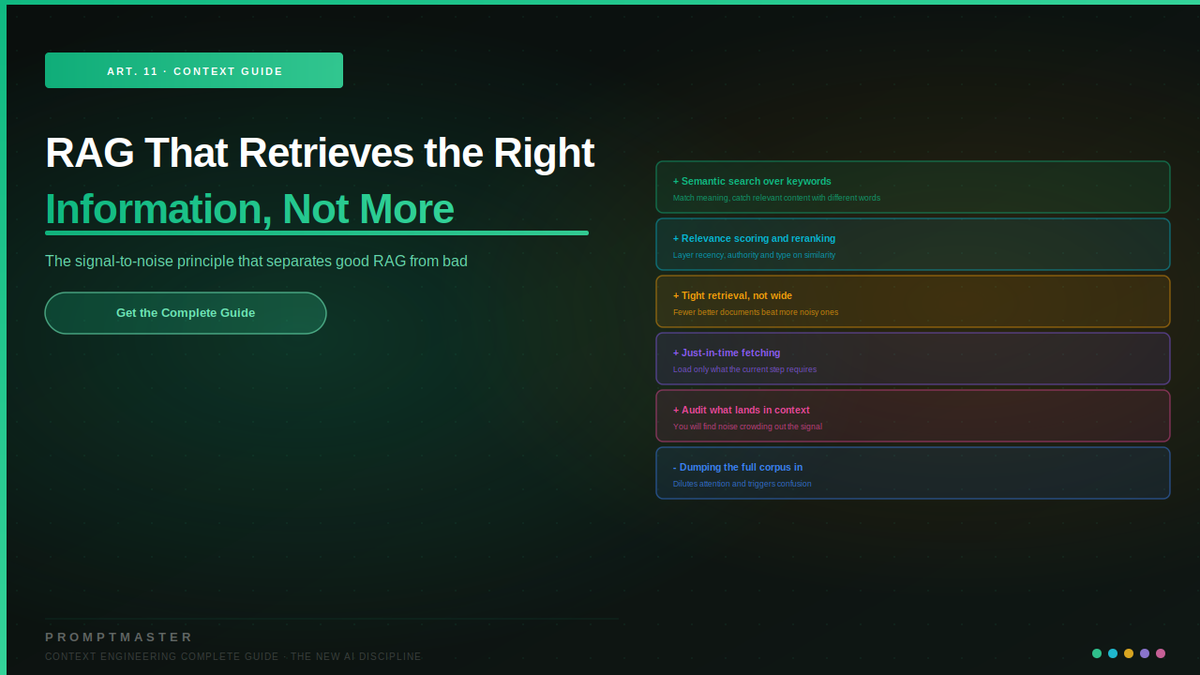Click the pink dot indicator
Screen dimensions: 1200x675
tap(1161, 653)
